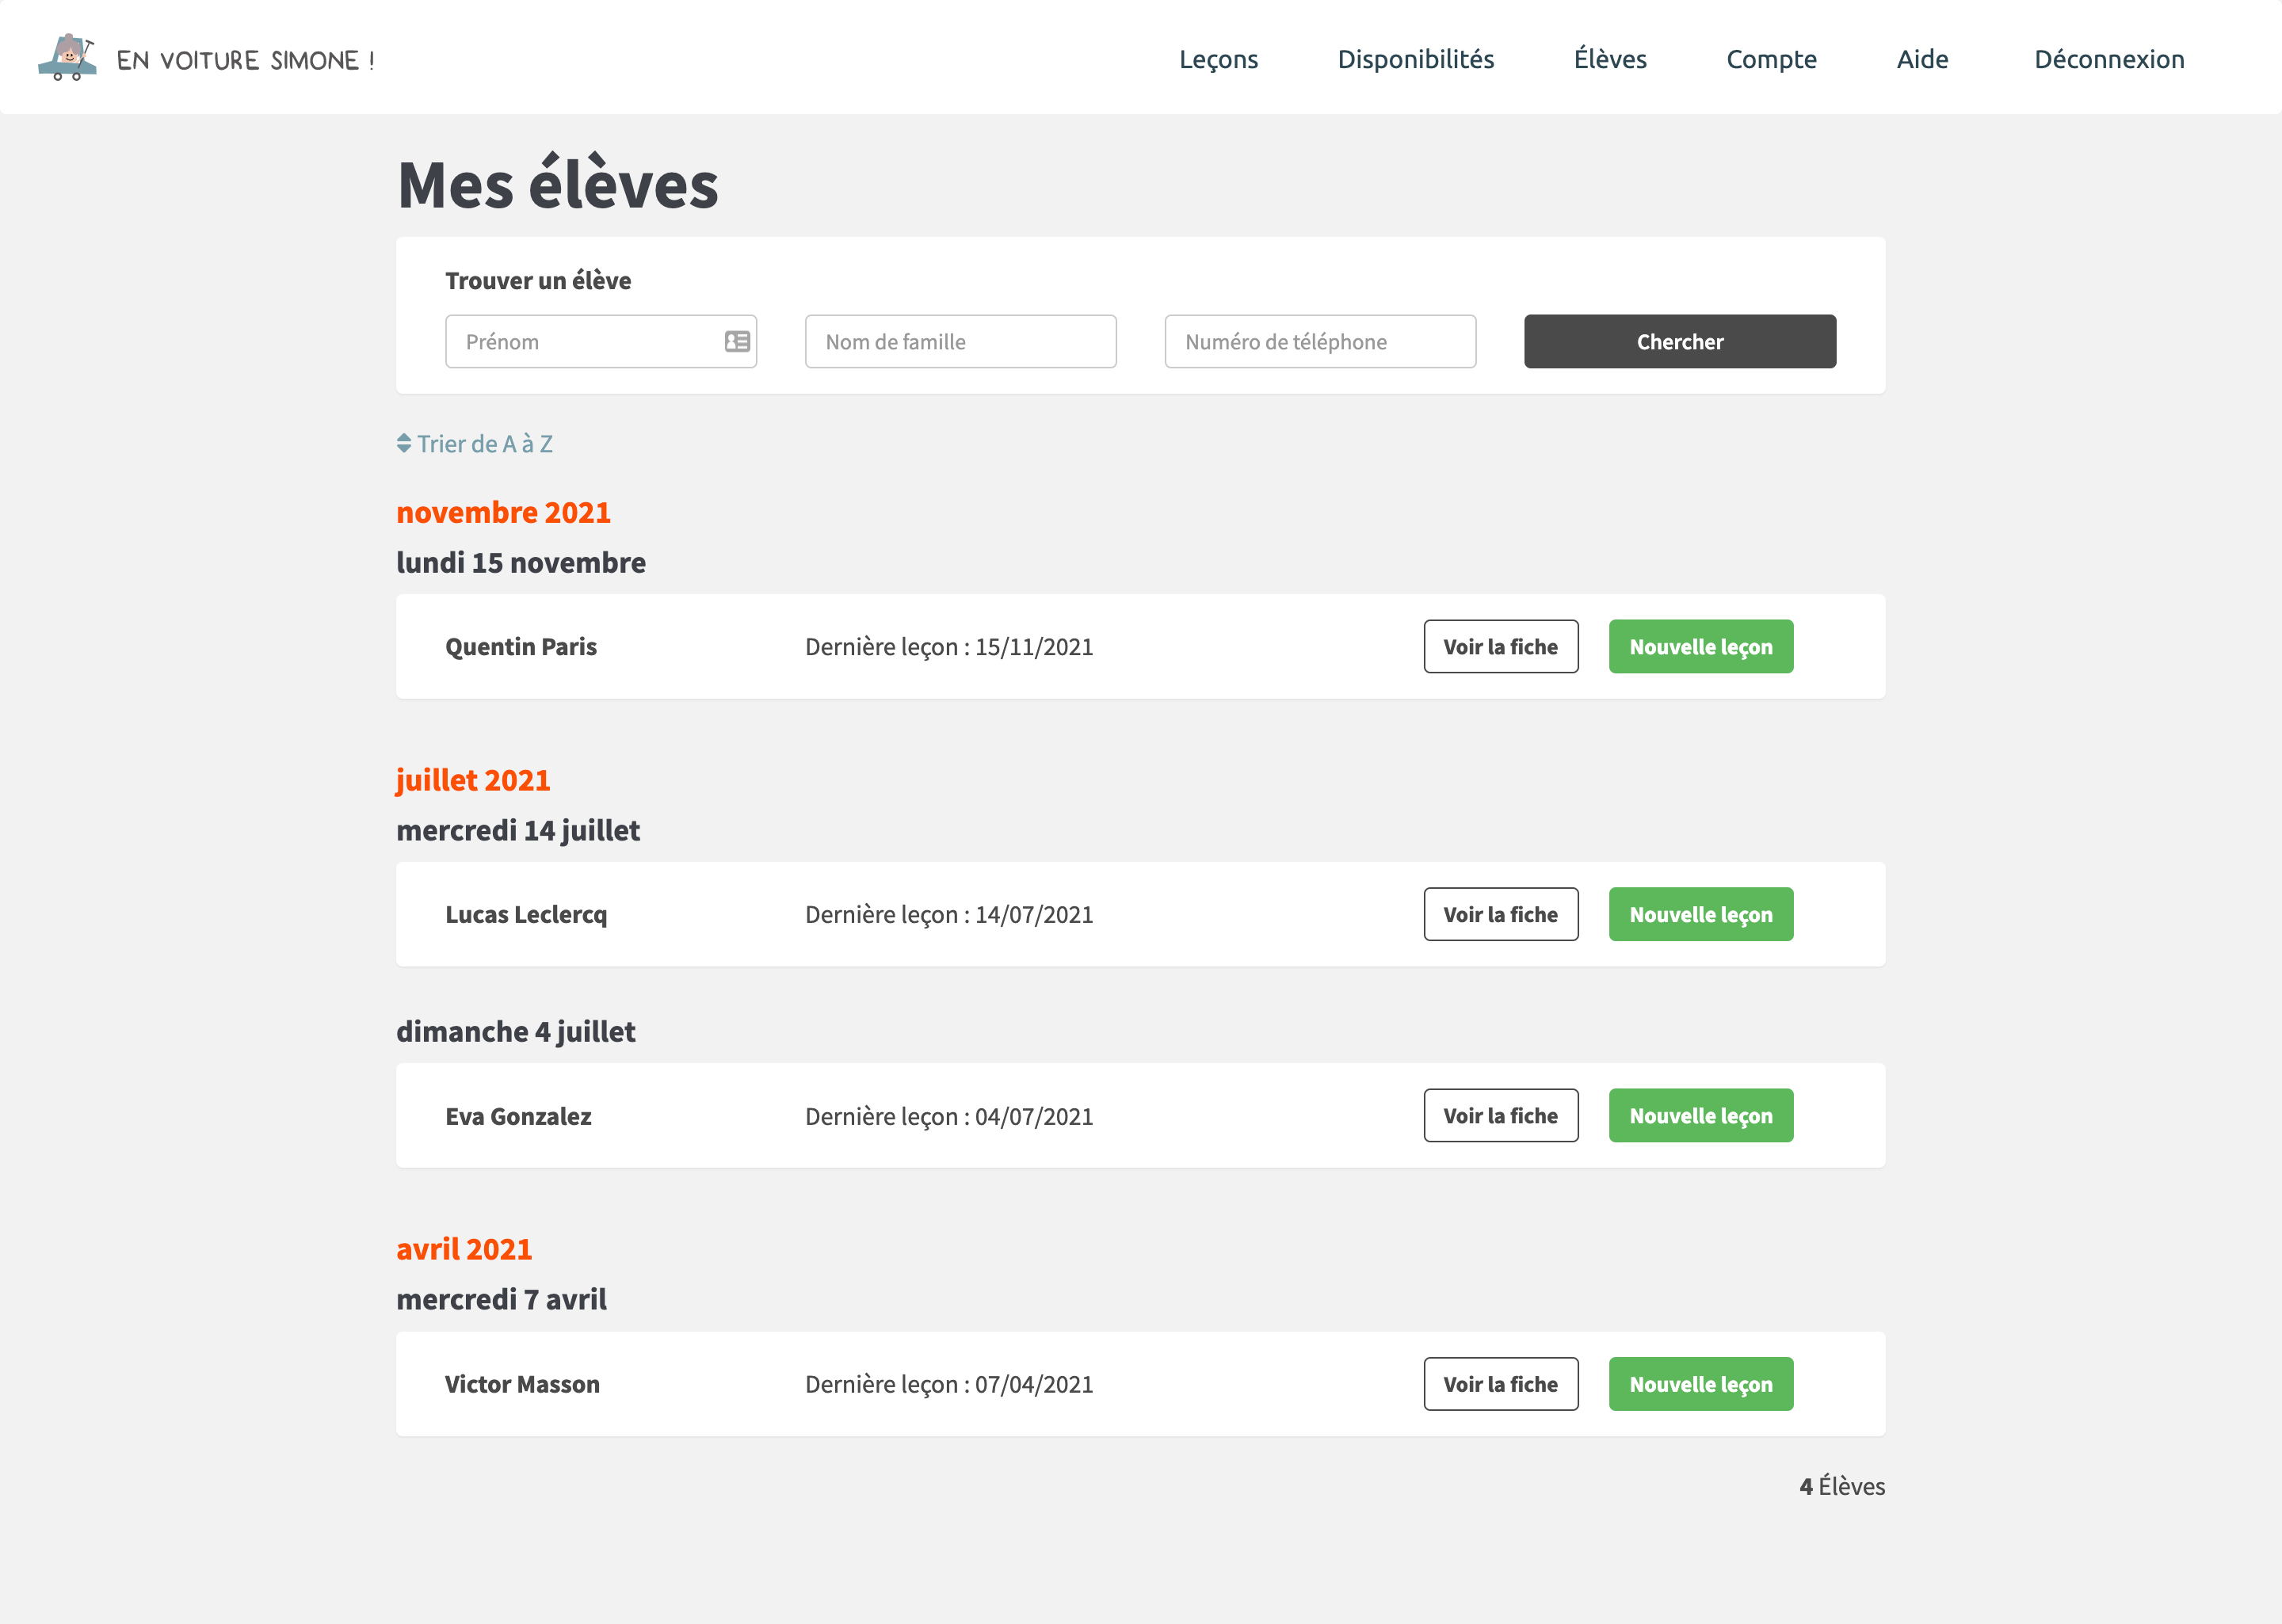This screenshot has height=1624, width=2282.
Task: Click the 'mercredi 7 avril' date heading
Action: (x=502, y=1300)
